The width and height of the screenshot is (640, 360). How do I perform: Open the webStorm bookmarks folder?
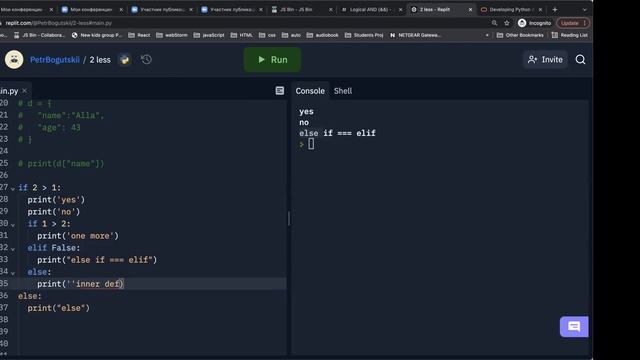(x=172, y=35)
